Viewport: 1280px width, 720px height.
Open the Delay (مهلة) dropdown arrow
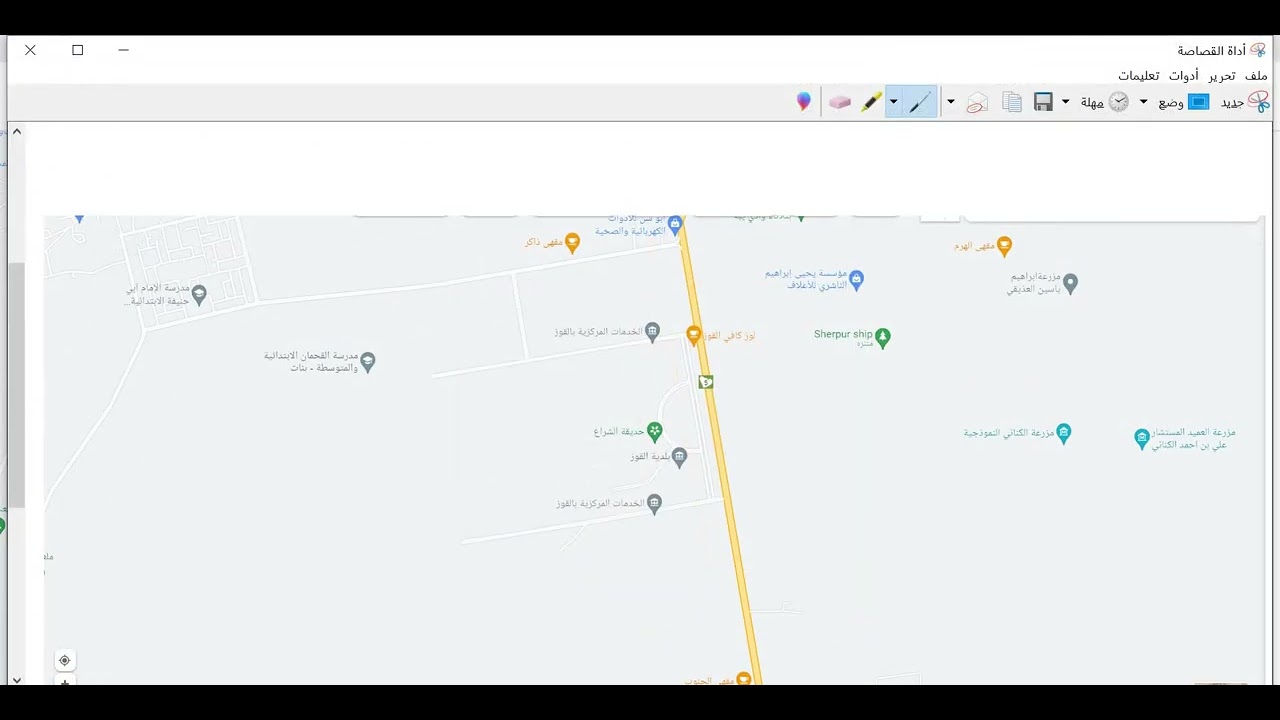[x=1065, y=102]
